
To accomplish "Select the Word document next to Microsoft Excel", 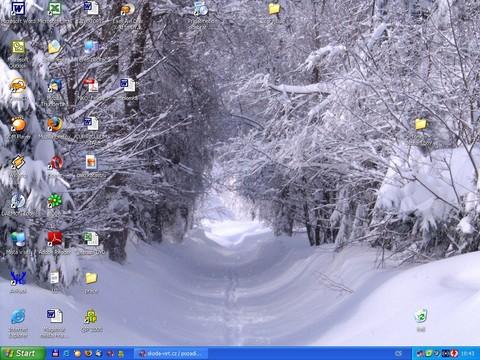I will coord(91,8).
